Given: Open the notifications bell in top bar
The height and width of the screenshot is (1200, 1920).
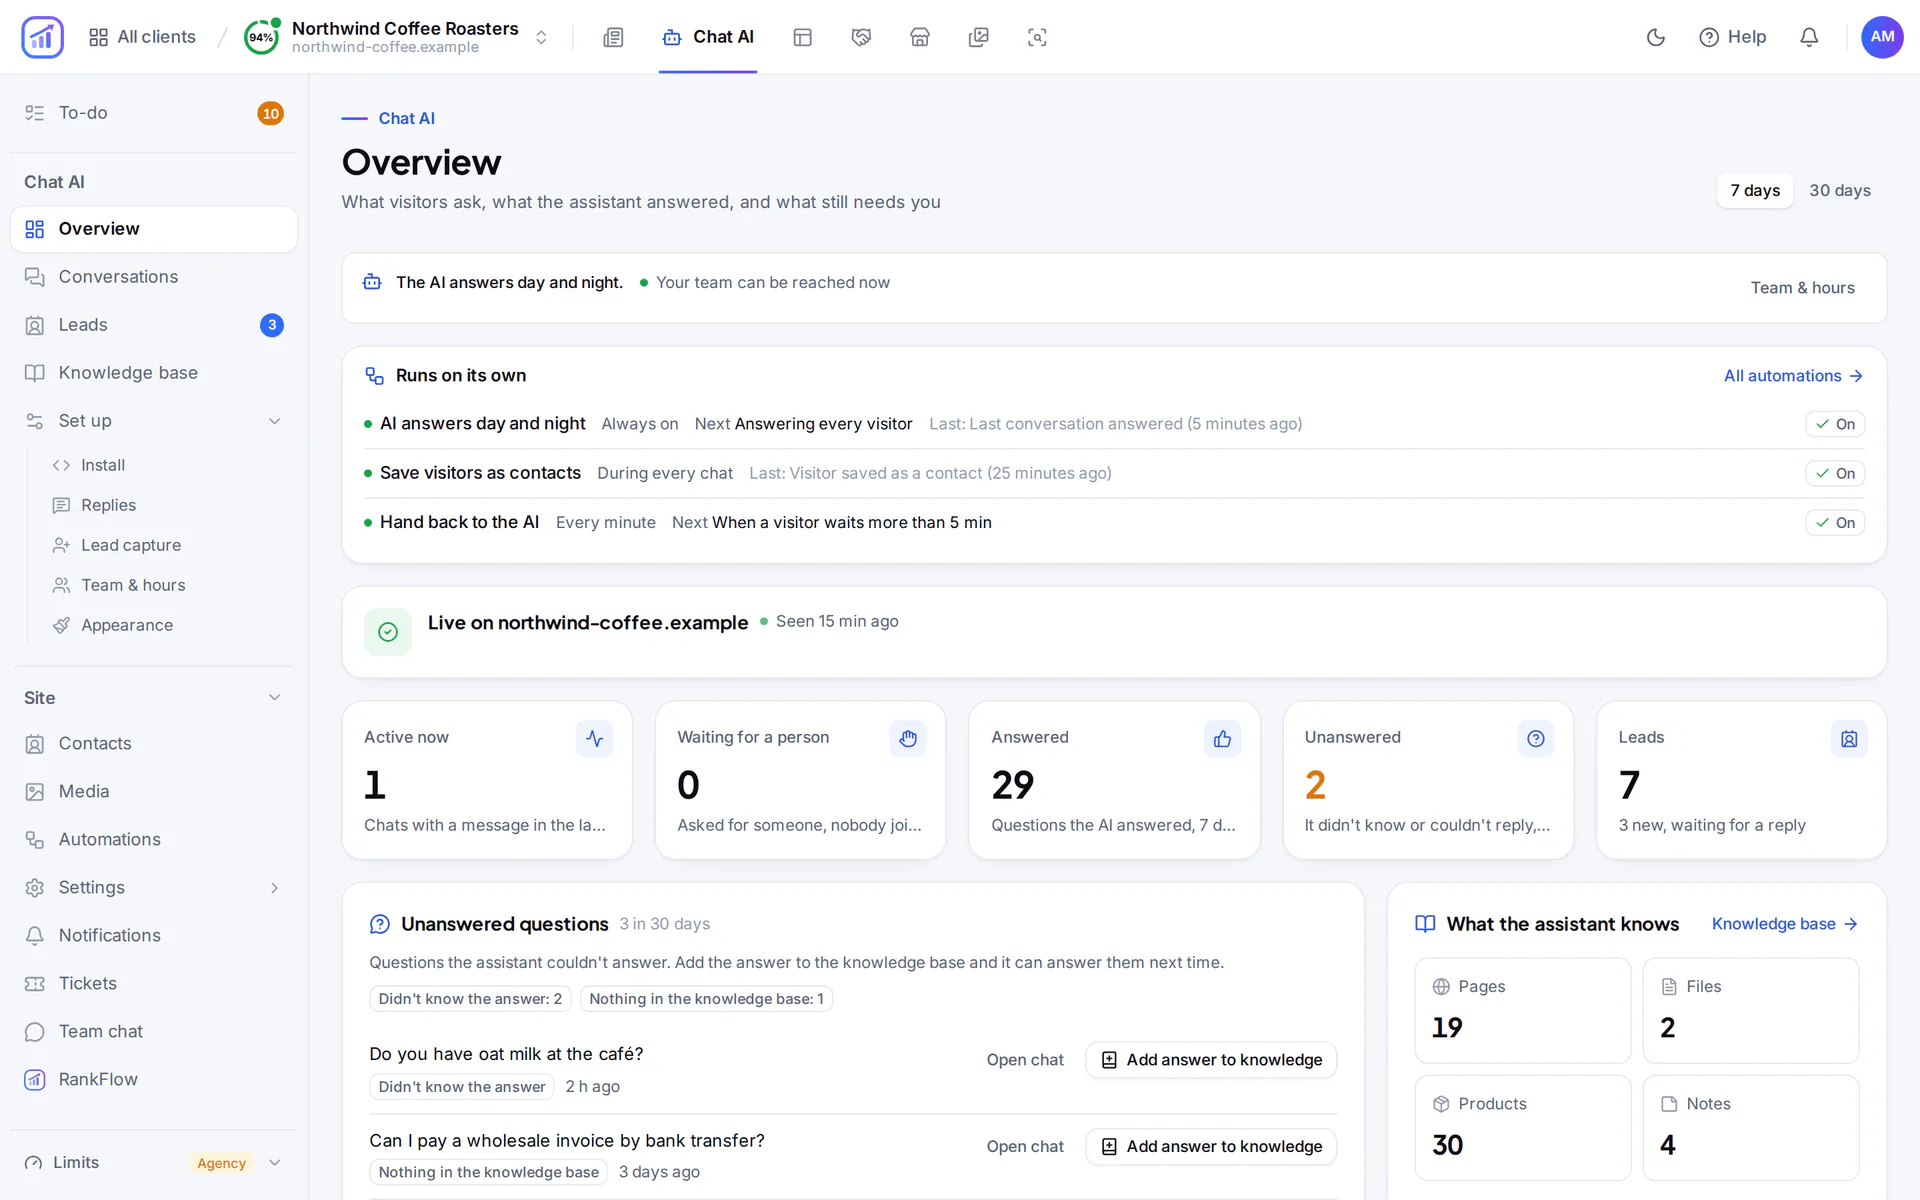Looking at the screenshot, I should pyautogui.click(x=1809, y=37).
